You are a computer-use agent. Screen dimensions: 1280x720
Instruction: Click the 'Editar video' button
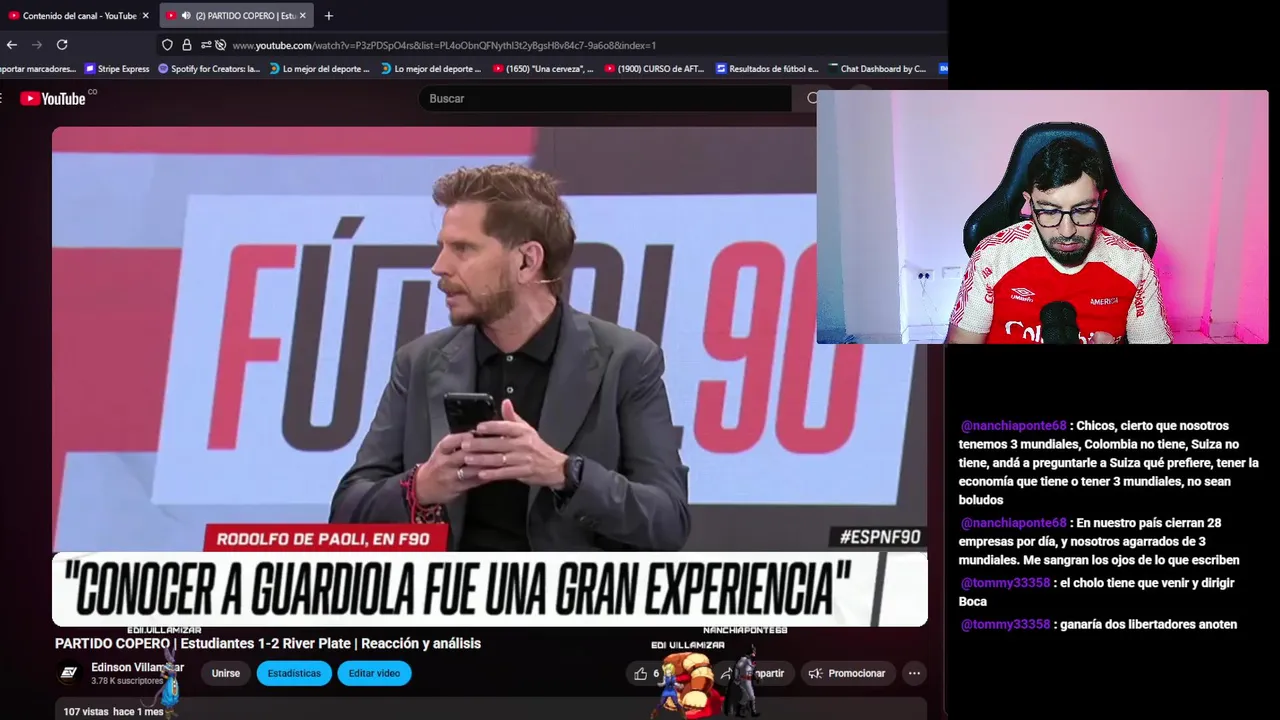374,673
